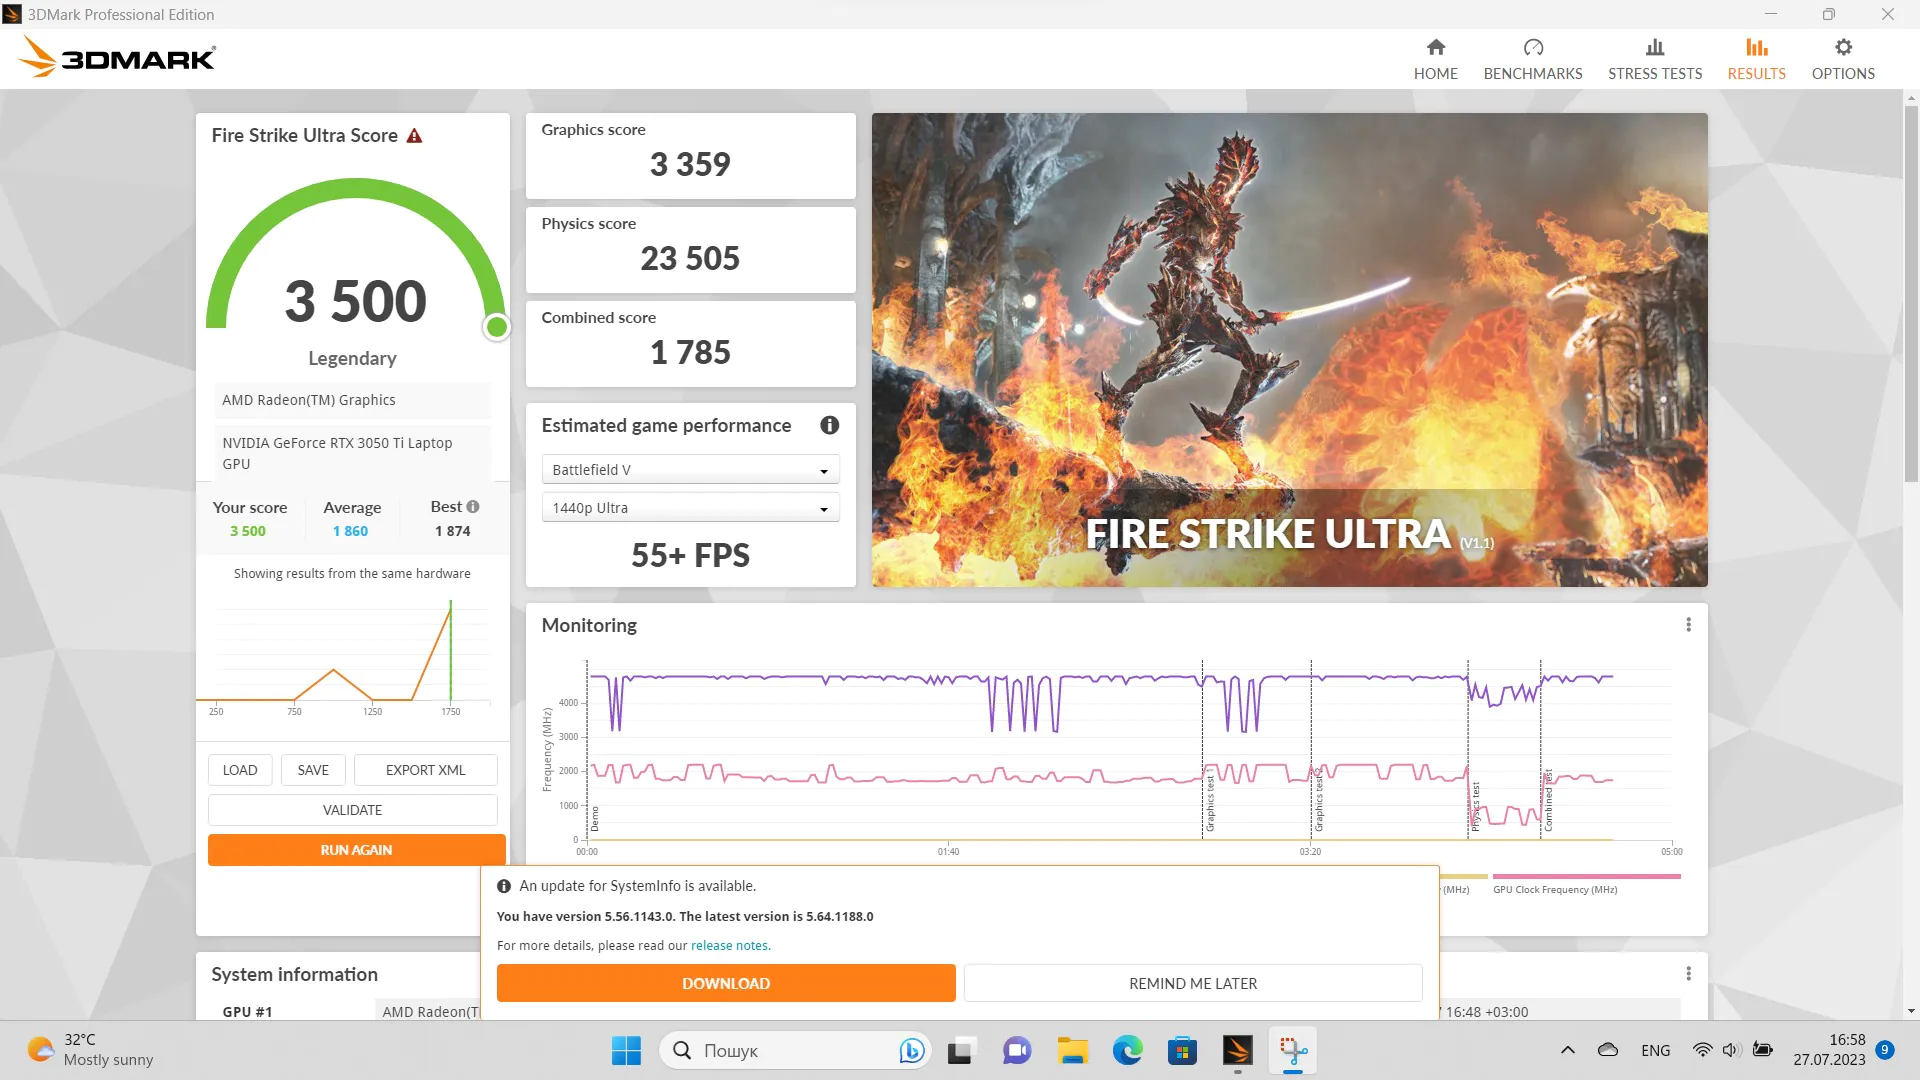Click the SAVE button

(313, 770)
